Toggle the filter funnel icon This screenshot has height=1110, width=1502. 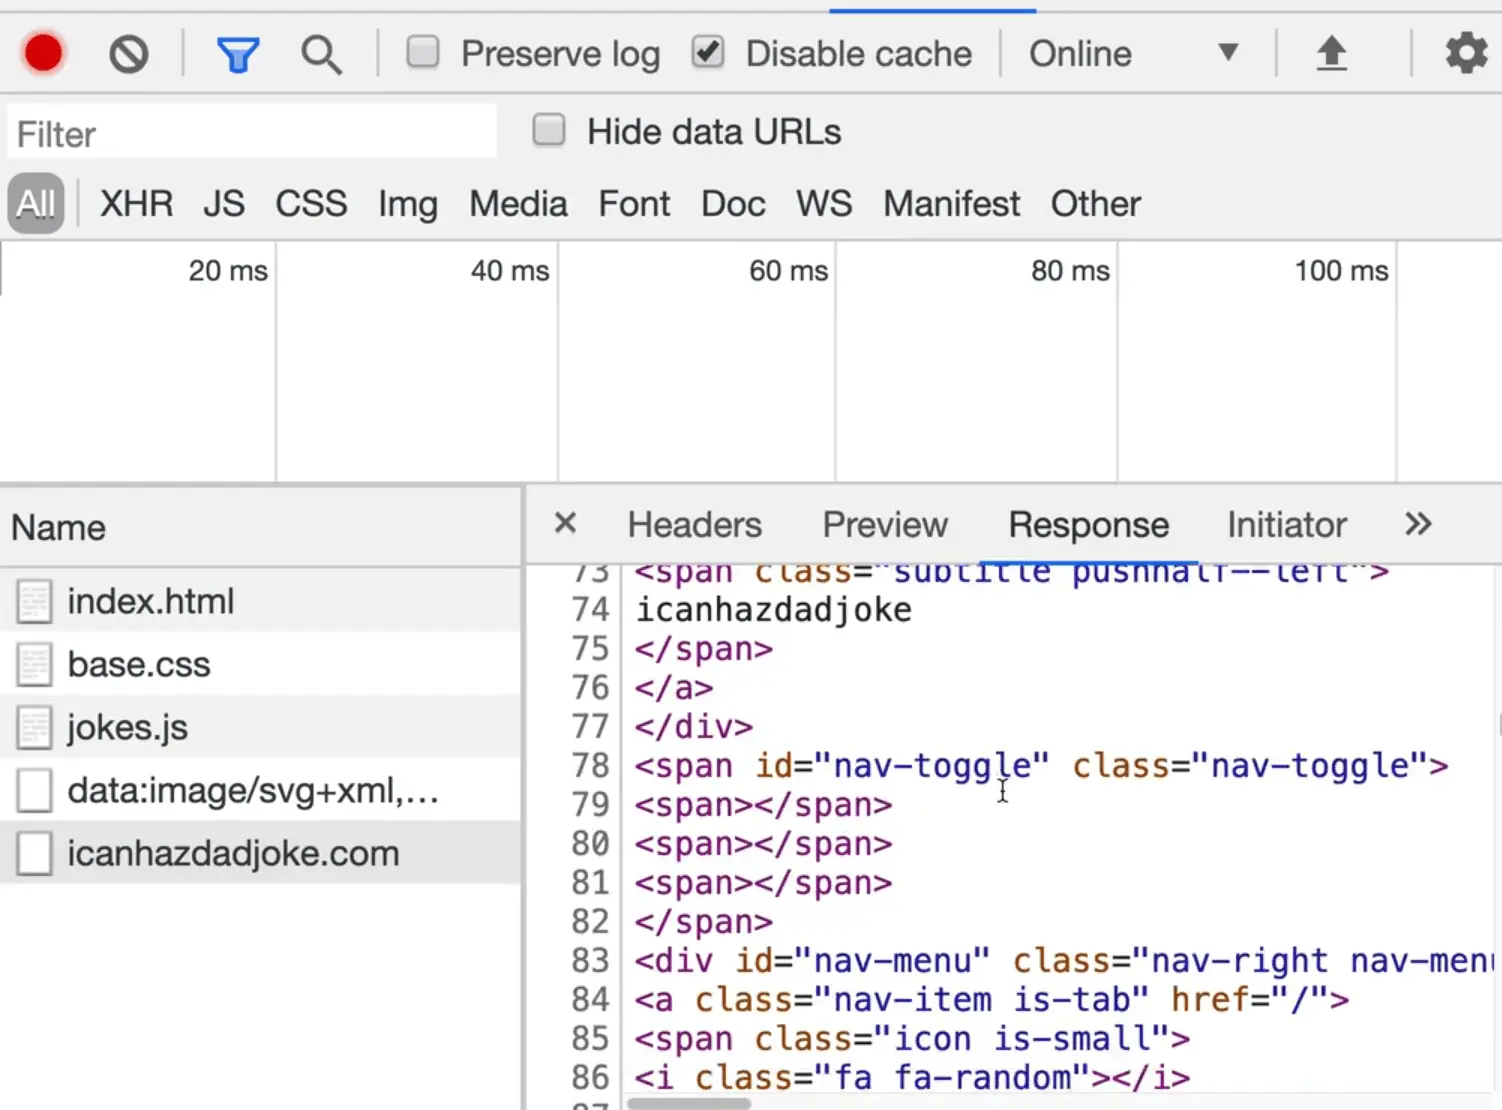[x=238, y=53]
